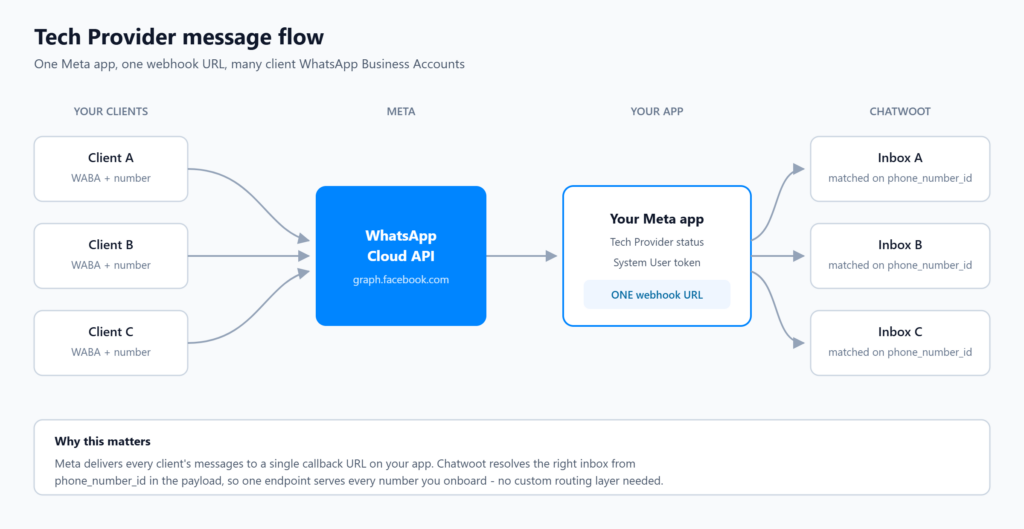Click matched on phone_number_id under Inbox C
This screenshot has width=1024, height=529.
(900, 352)
